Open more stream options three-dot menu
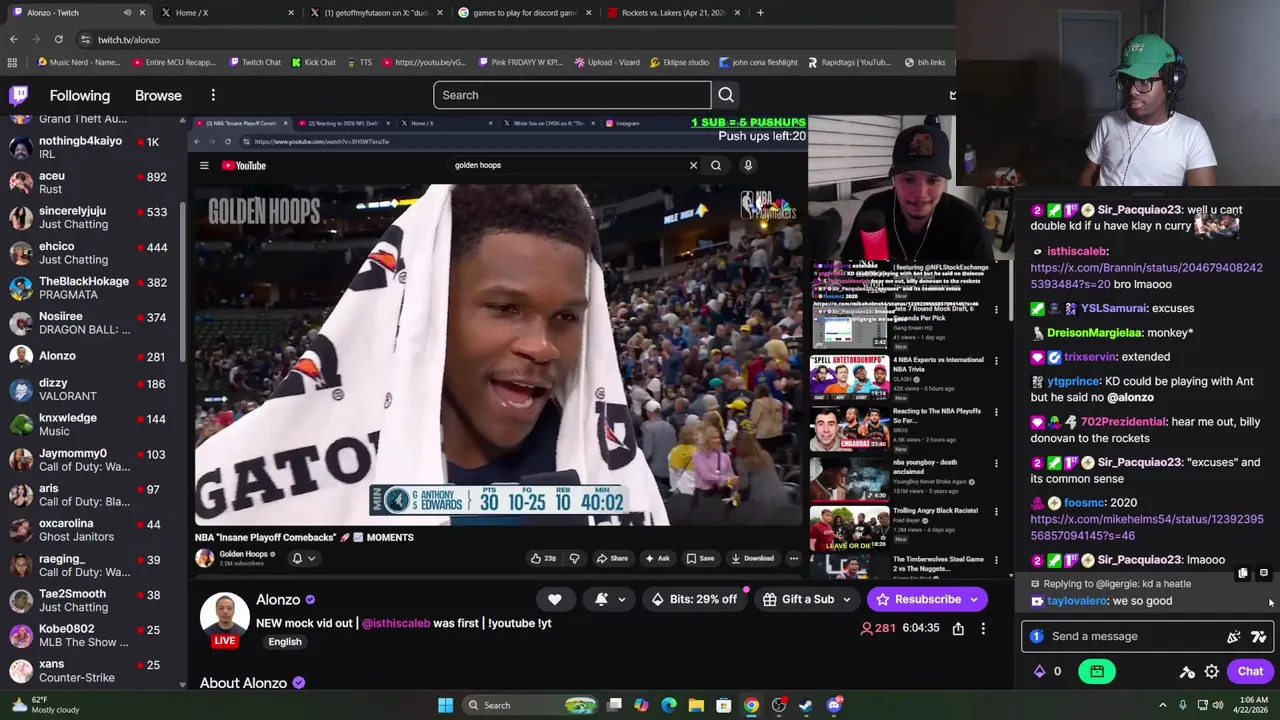 983,628
